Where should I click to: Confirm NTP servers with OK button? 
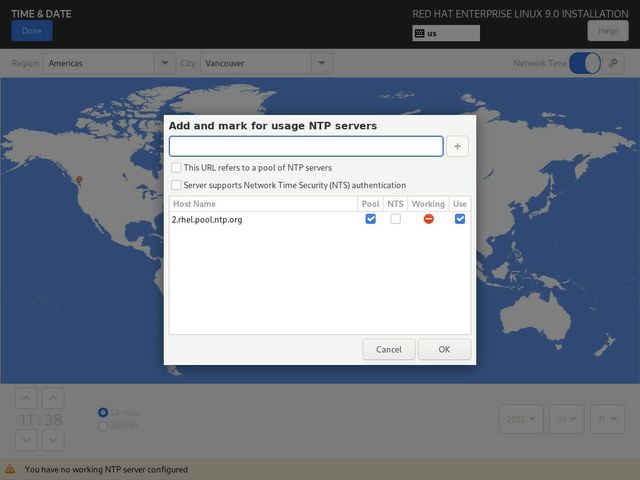coord(444,349)
